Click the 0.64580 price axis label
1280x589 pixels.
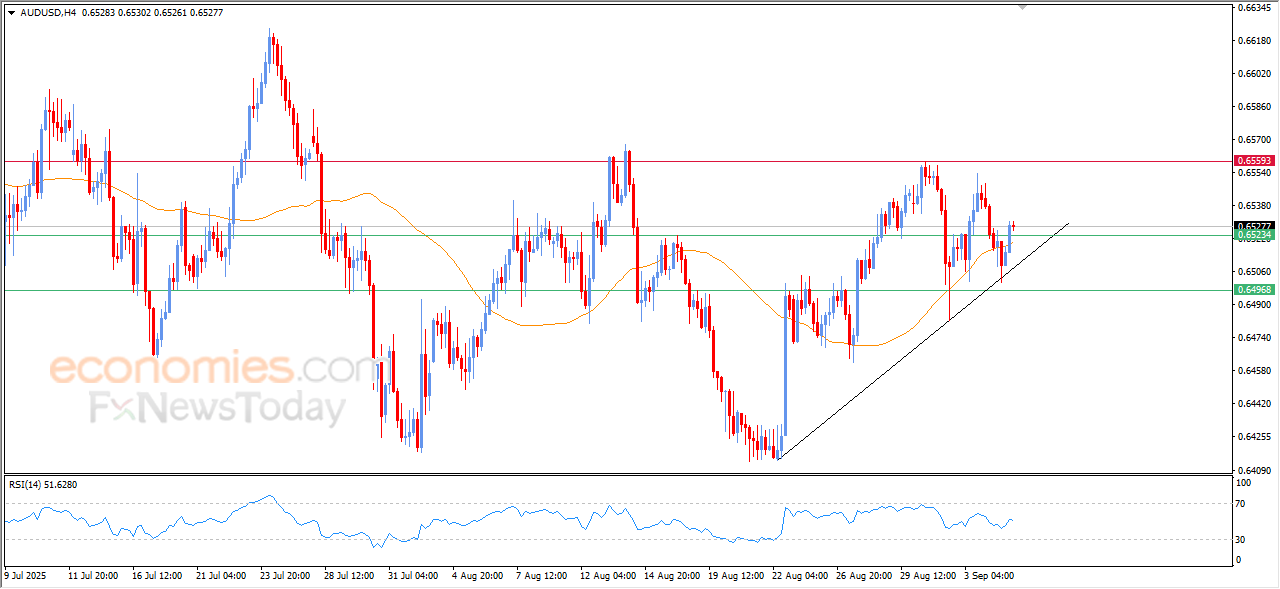1254,371
